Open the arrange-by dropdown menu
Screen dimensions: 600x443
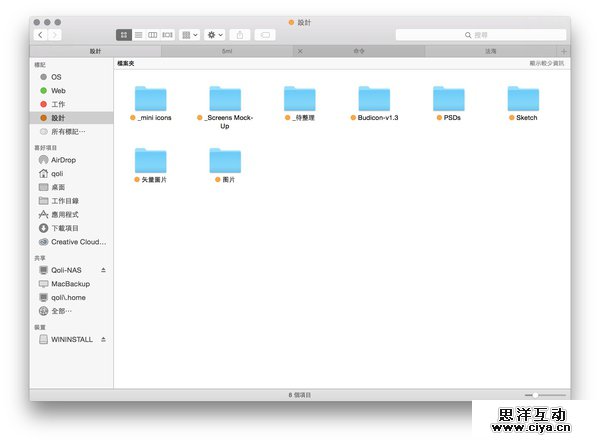click(189, 35)
